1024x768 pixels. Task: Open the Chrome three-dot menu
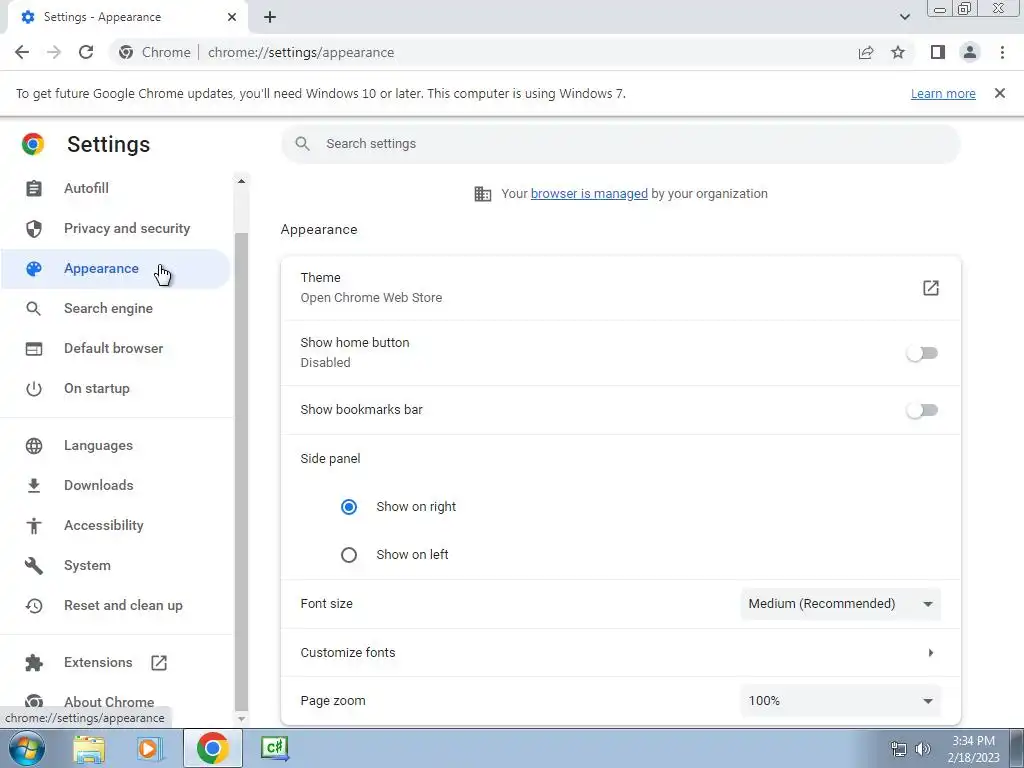[1002, 52]
